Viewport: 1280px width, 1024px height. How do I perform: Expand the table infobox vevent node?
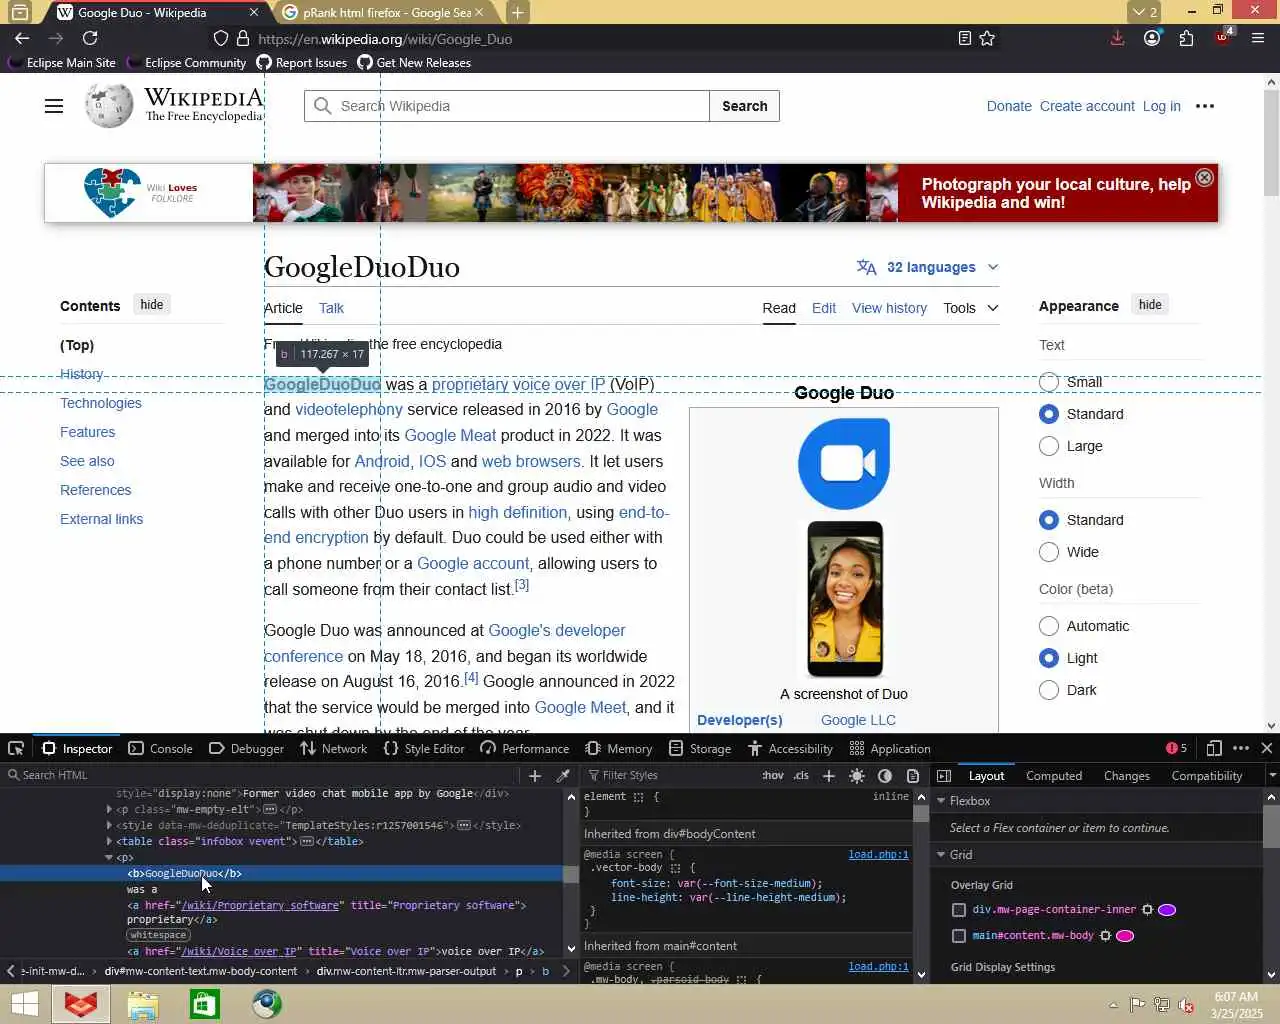point(109,842)
